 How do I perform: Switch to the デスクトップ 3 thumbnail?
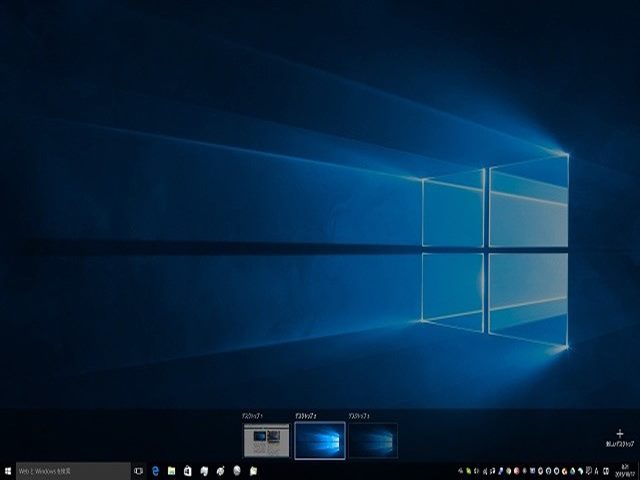tap(373, 440)
